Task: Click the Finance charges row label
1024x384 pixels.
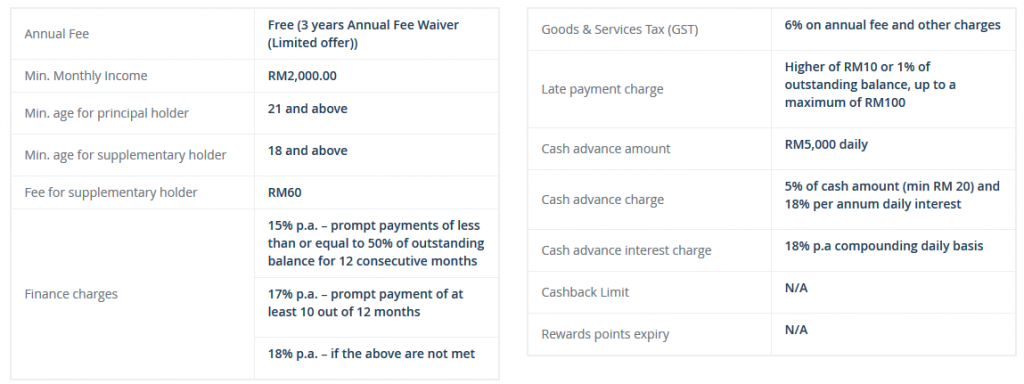Action: pyautogui.click(x=71, y=294)
